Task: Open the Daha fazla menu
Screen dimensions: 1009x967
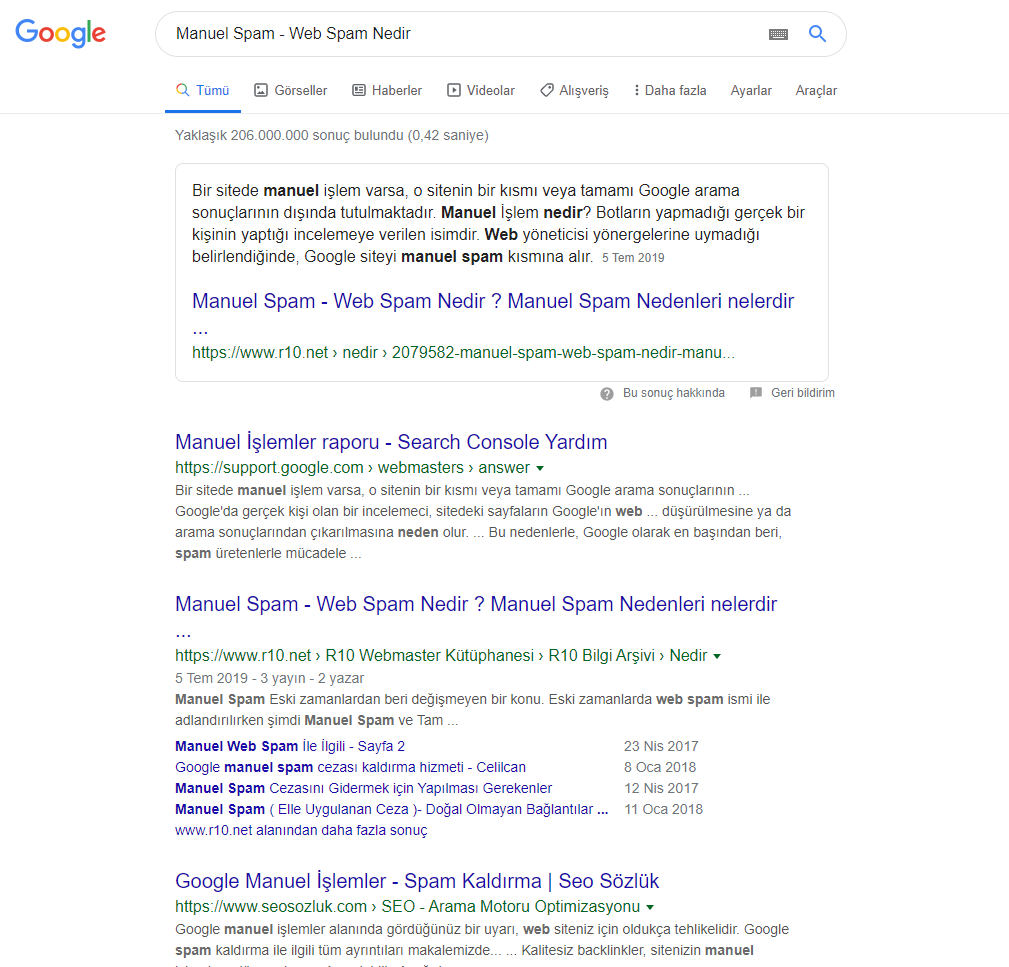Action: (x=670, y=90)
